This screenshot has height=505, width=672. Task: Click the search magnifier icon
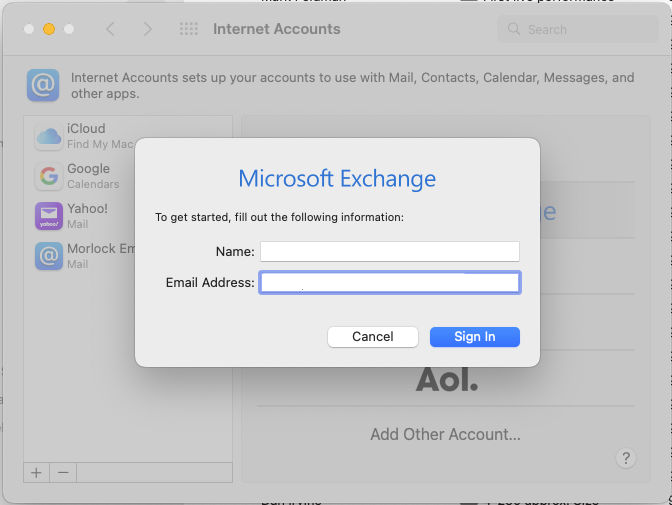(x=513, y=29)
